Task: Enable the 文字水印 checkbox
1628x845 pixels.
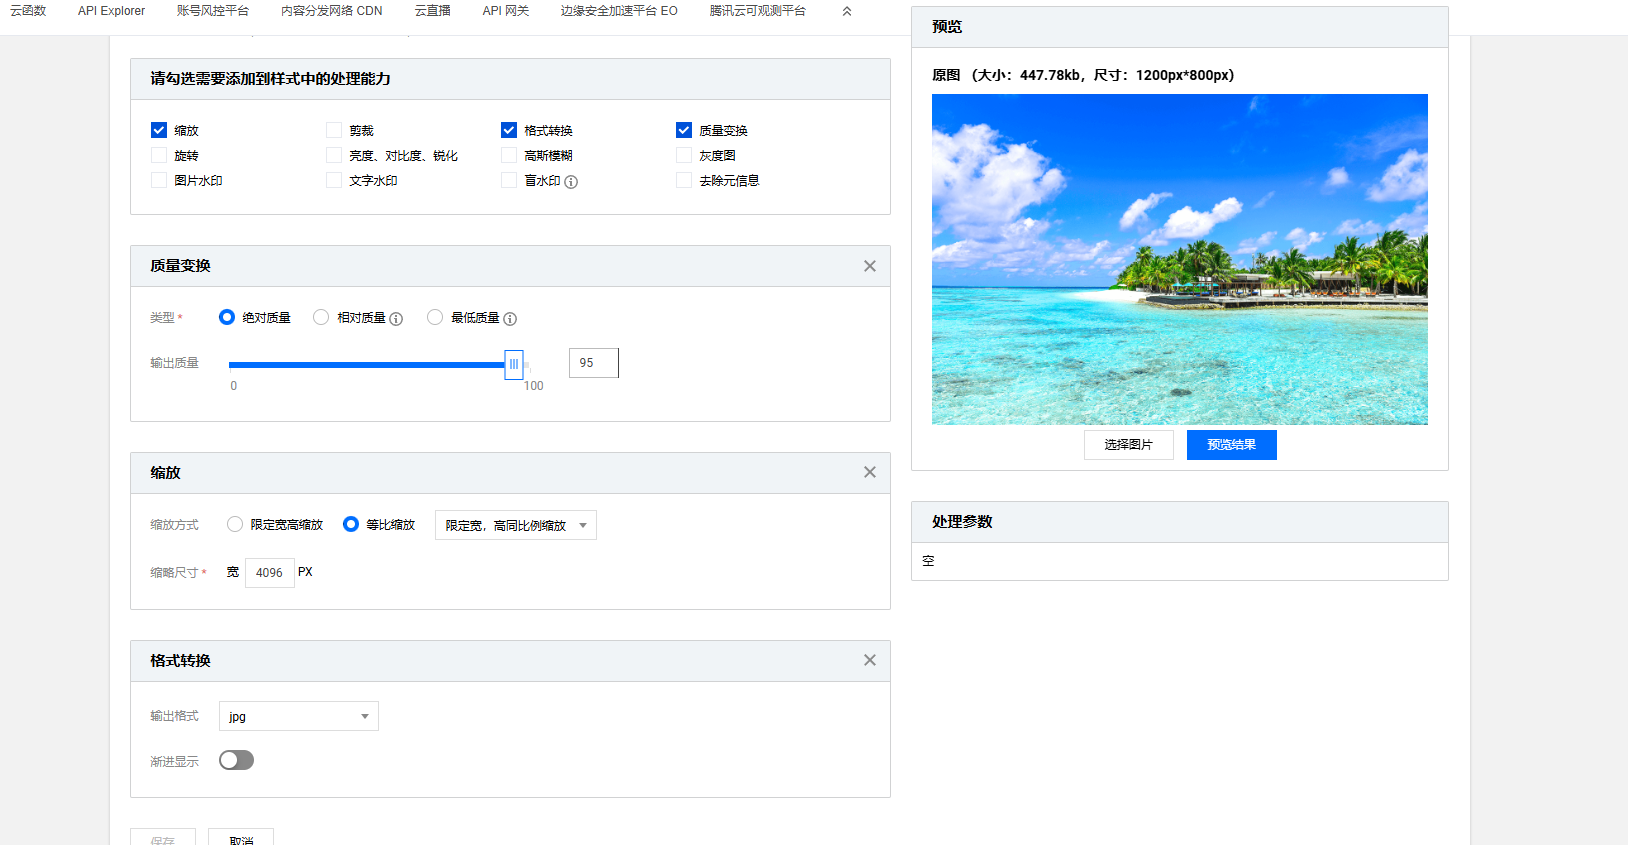Action: [x=334, y=180]
